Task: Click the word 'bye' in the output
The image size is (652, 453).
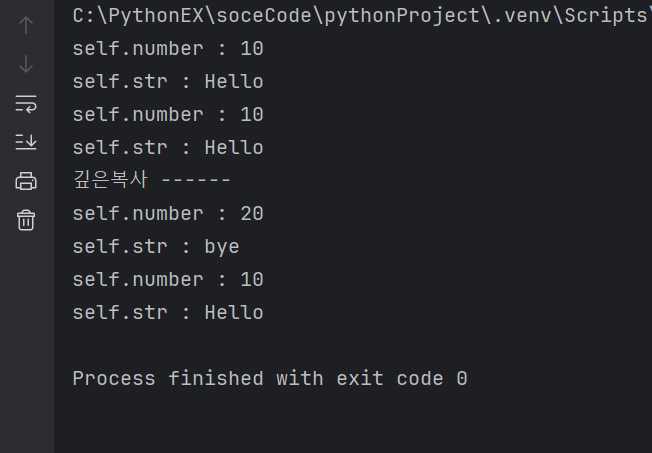Action: [222, 248]
